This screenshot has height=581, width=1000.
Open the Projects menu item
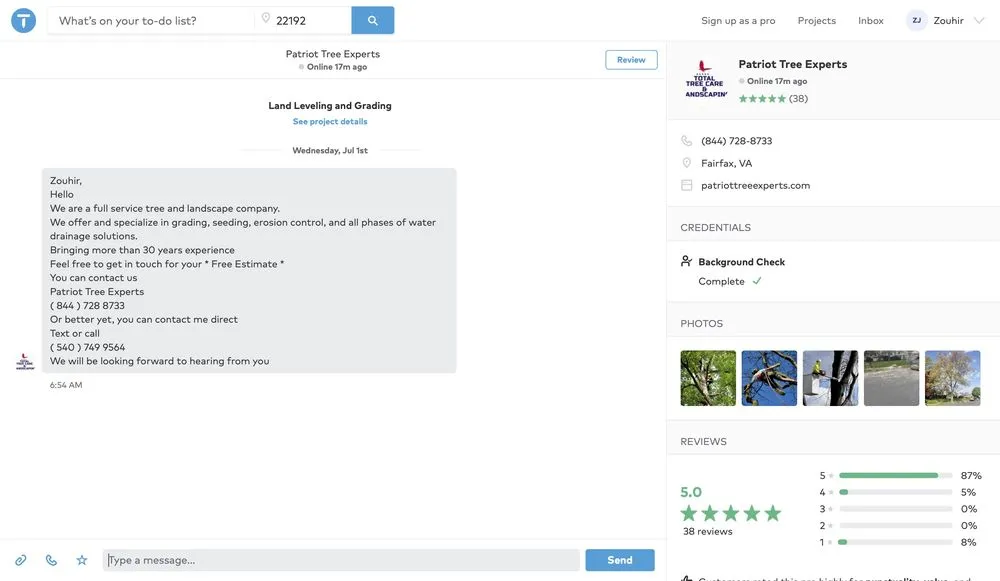click(817, 20)
